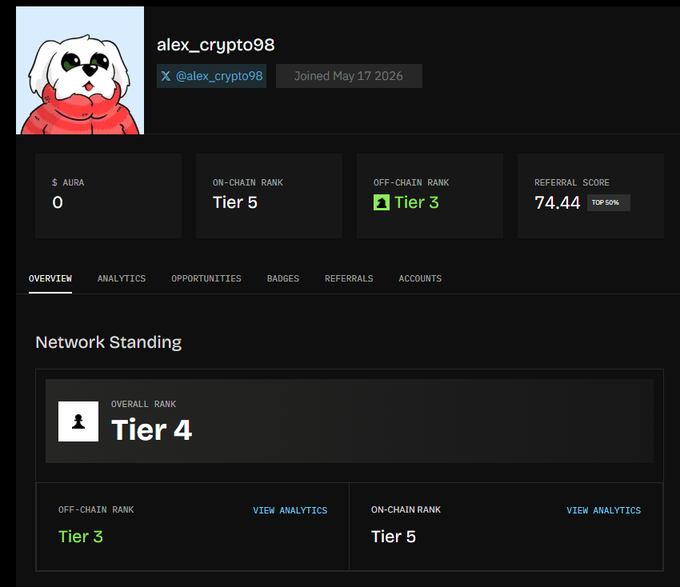Click the Overall Rank Tier 4 text
This screenshot has height=587, width=680.
[151, 430]
